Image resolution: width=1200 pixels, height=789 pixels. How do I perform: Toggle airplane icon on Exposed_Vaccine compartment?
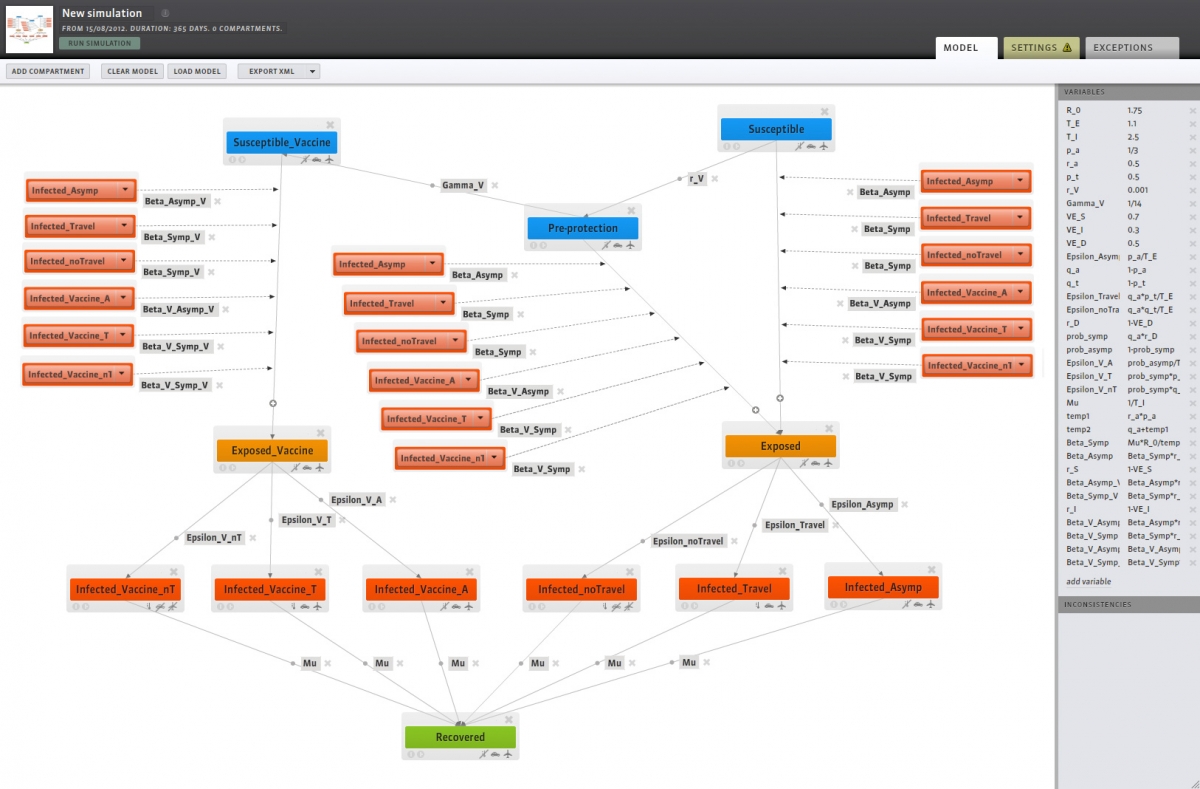[318, 466]
